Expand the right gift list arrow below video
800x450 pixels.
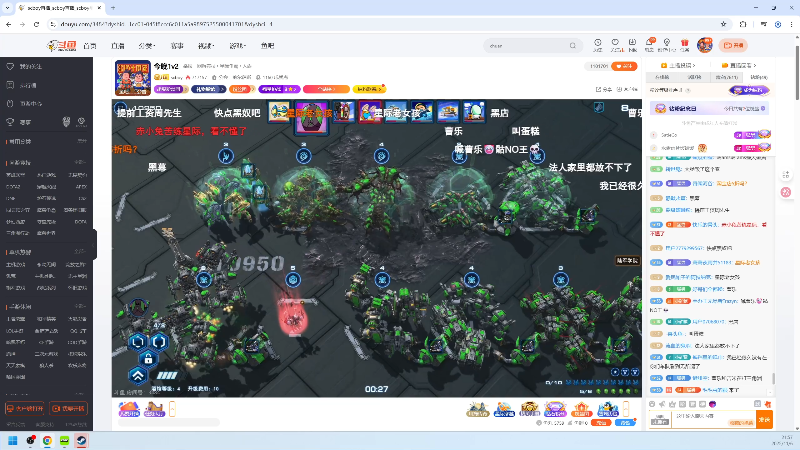pos(626,409)
